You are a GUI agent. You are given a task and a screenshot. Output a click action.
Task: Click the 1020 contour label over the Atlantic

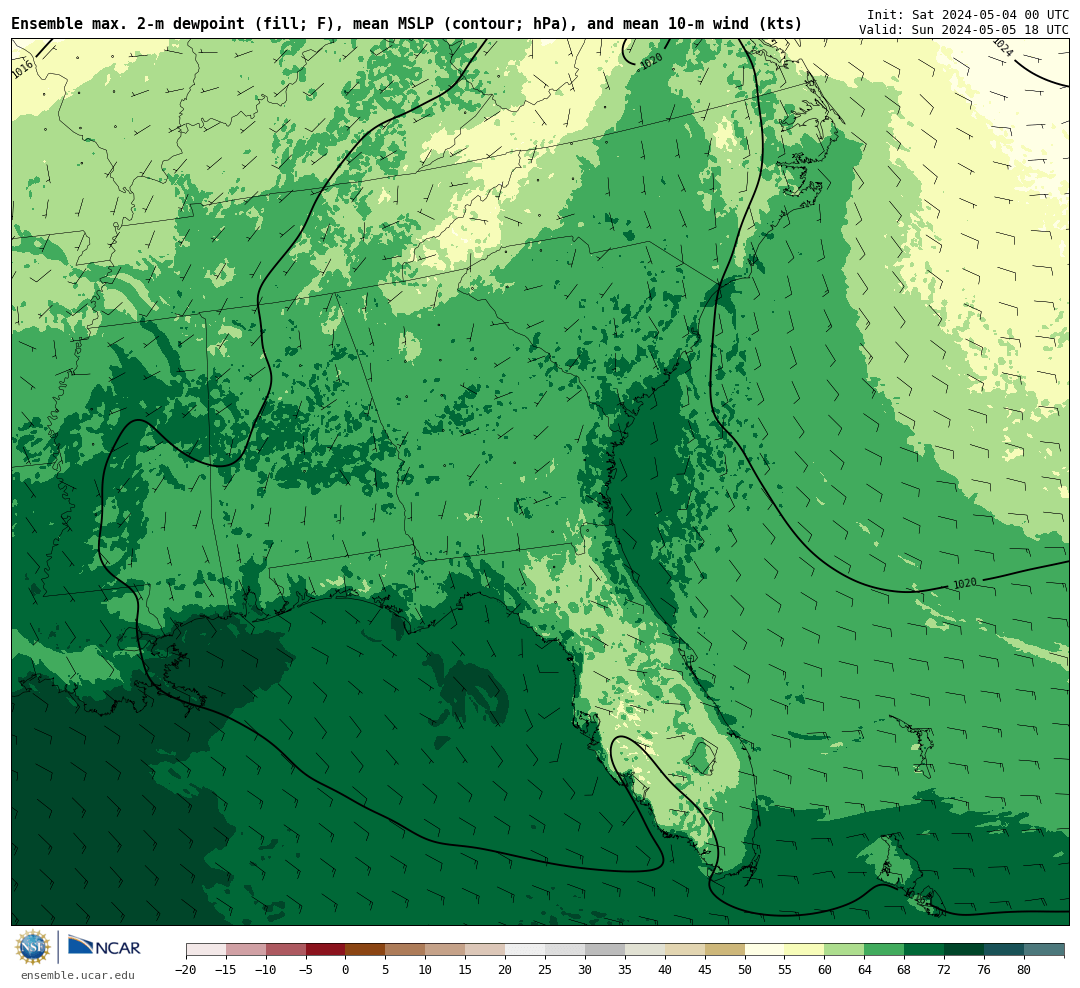[x=965, y=584]
